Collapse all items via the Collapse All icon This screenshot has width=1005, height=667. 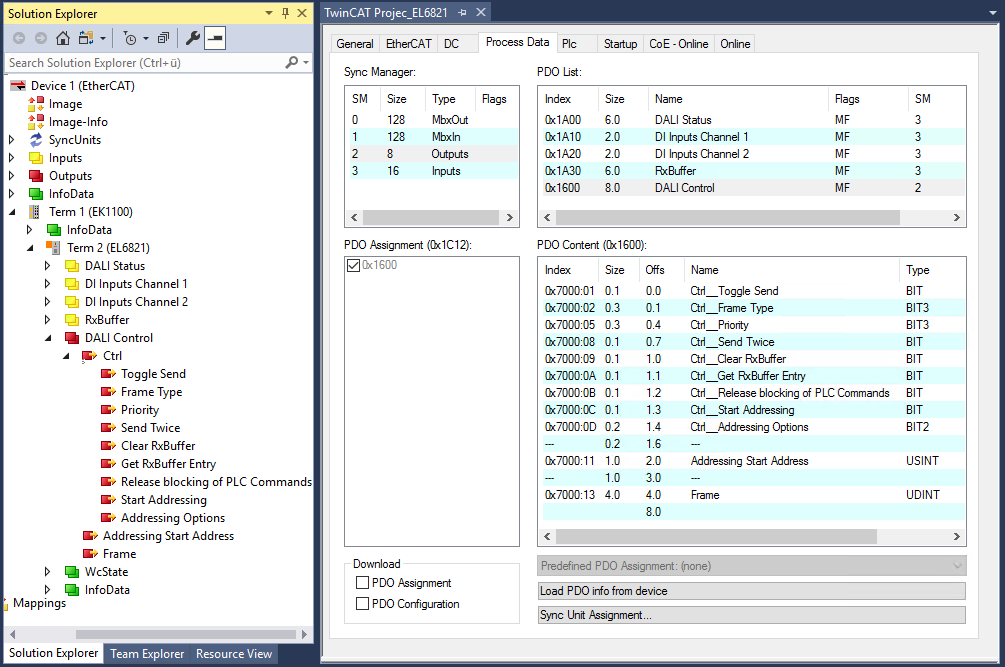162,37
